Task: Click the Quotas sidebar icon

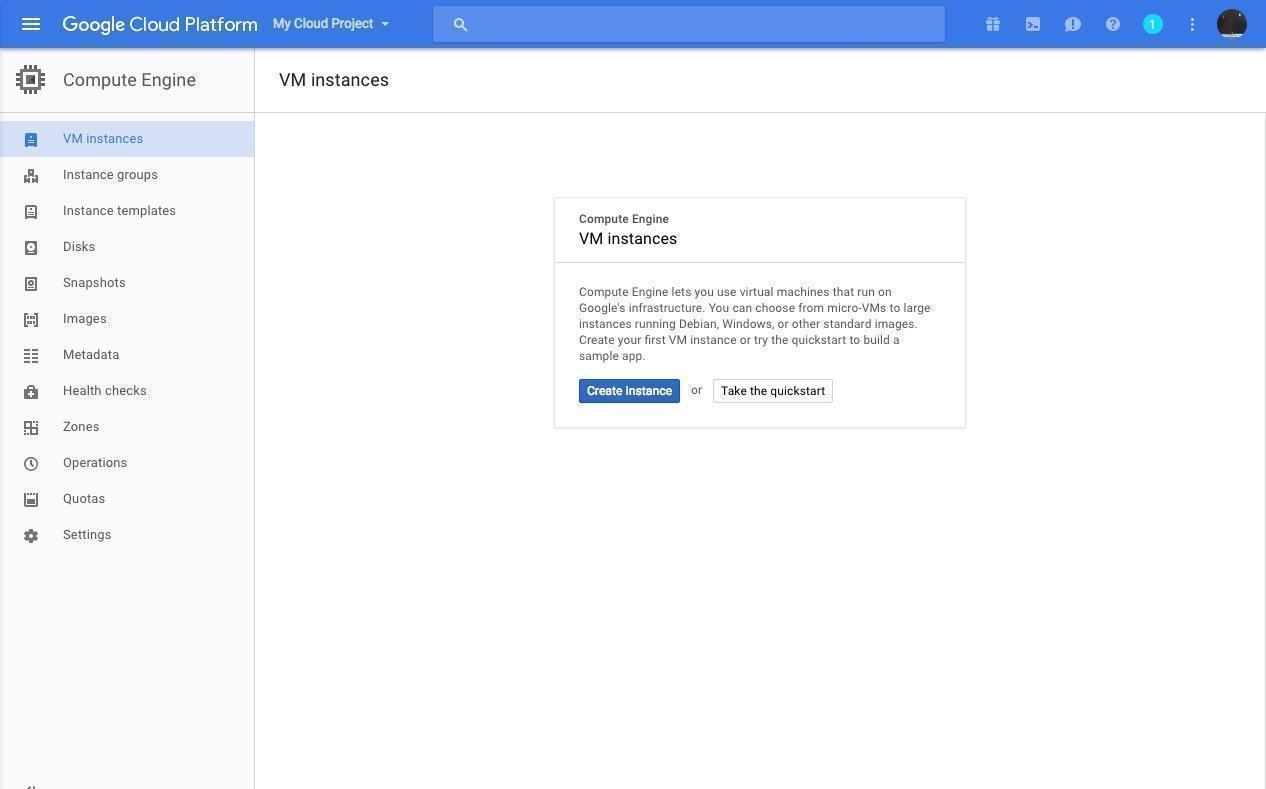Action: pos(31,500)
